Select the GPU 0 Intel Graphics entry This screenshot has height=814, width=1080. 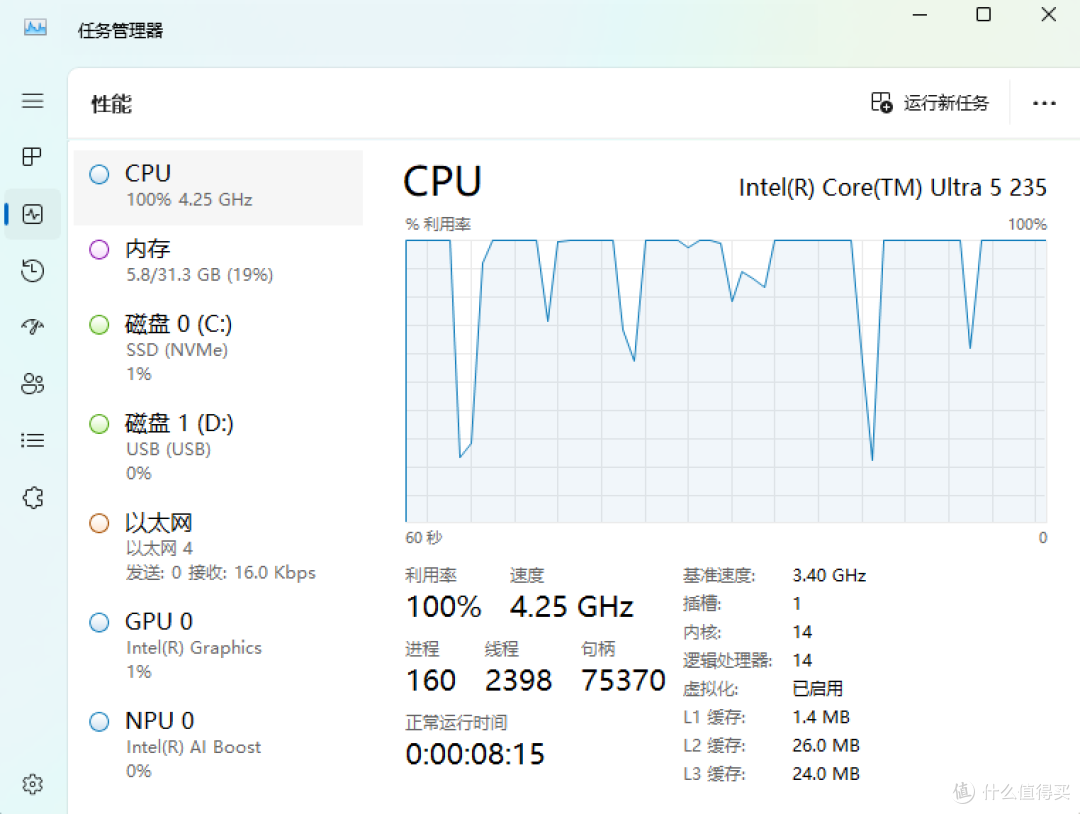[x=218, y=646]
